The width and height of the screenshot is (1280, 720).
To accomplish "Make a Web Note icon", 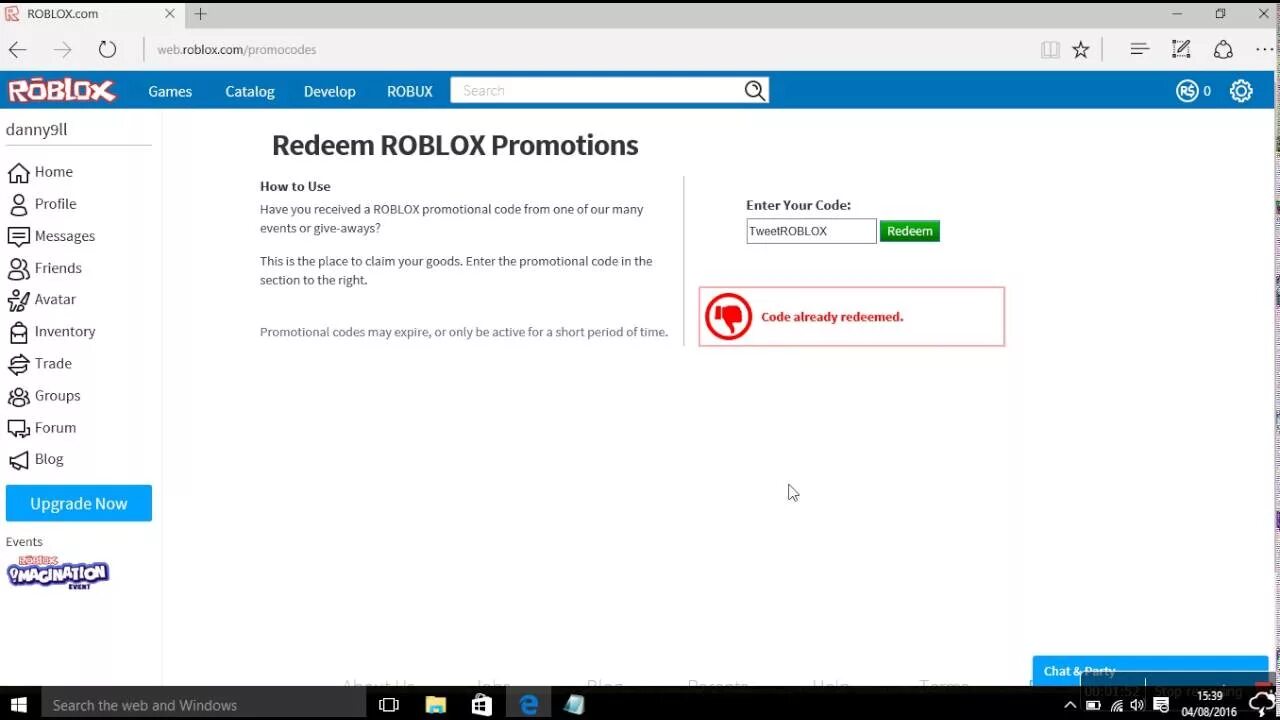I will click(x=1181, y=49).
